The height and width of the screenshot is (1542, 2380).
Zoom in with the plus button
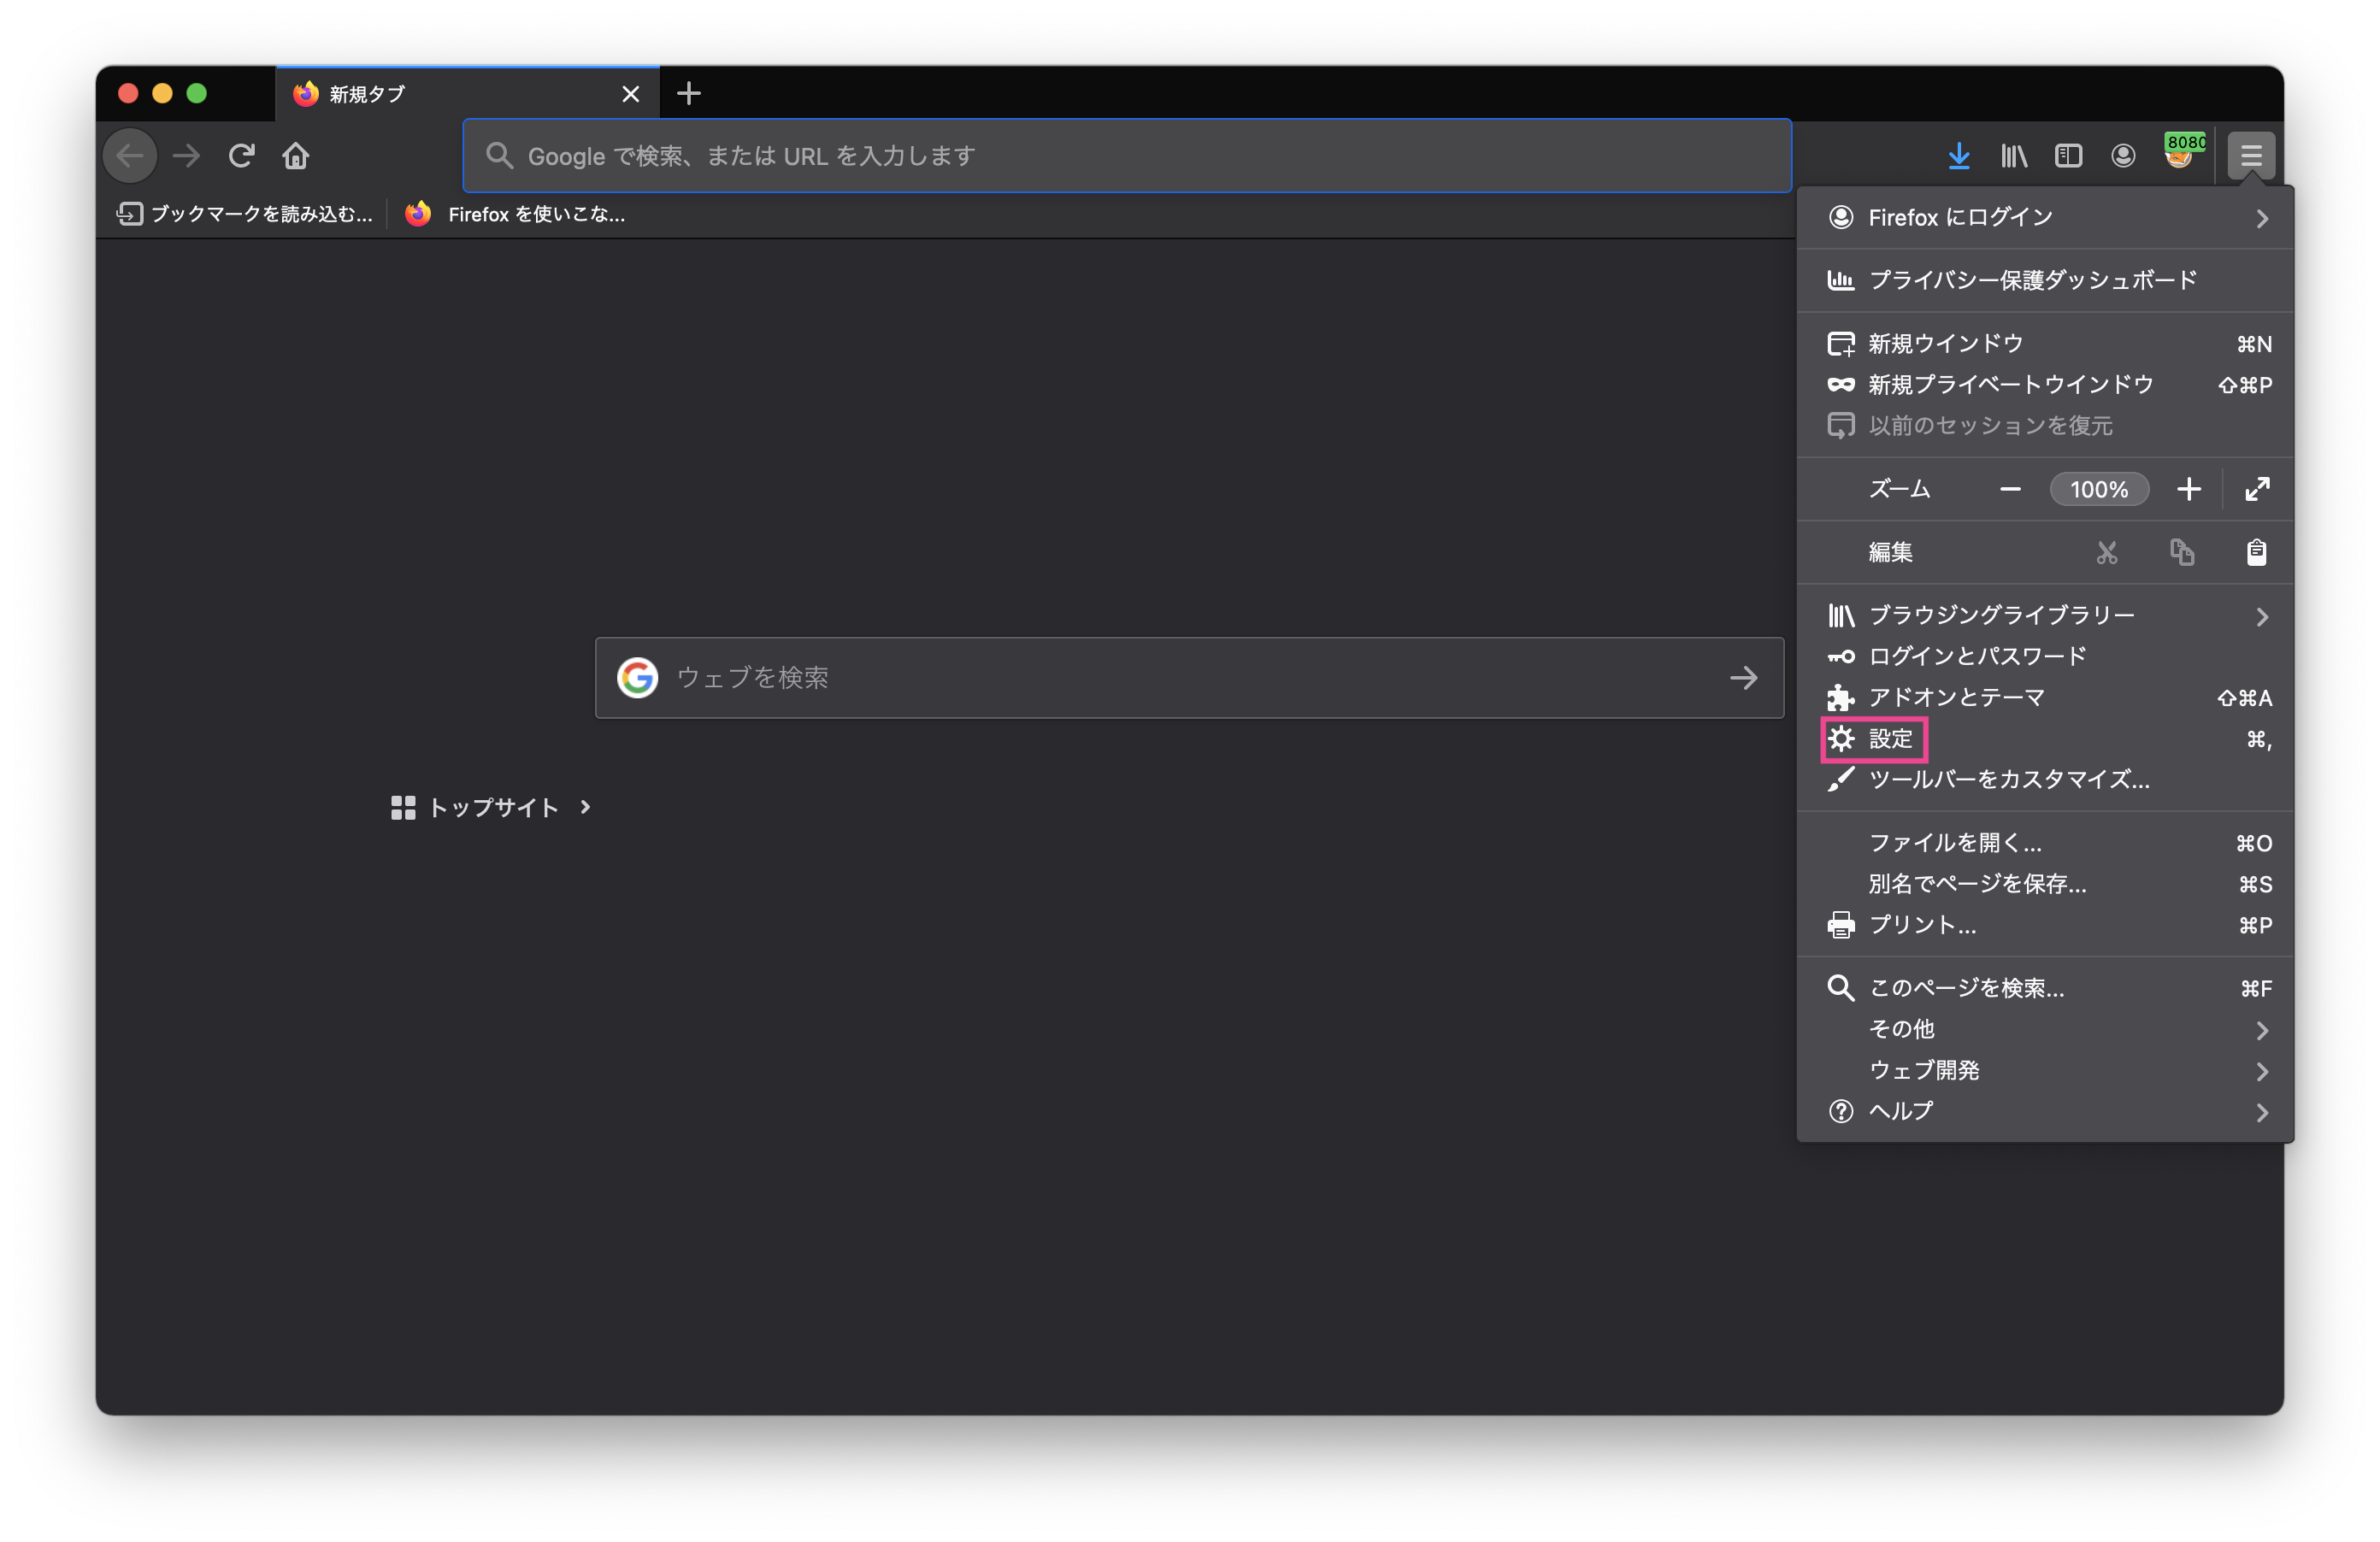pos(2188,489)
